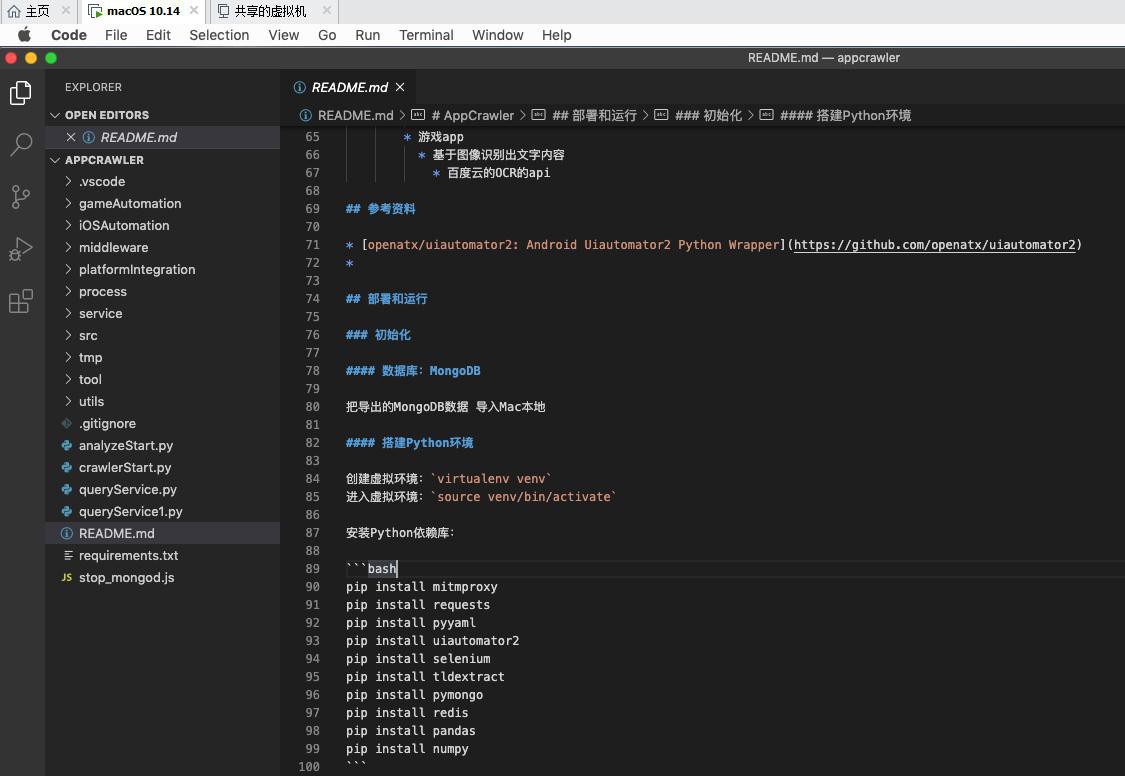Open the Help menu
The image size is (1125, 776).
point(556,35)
